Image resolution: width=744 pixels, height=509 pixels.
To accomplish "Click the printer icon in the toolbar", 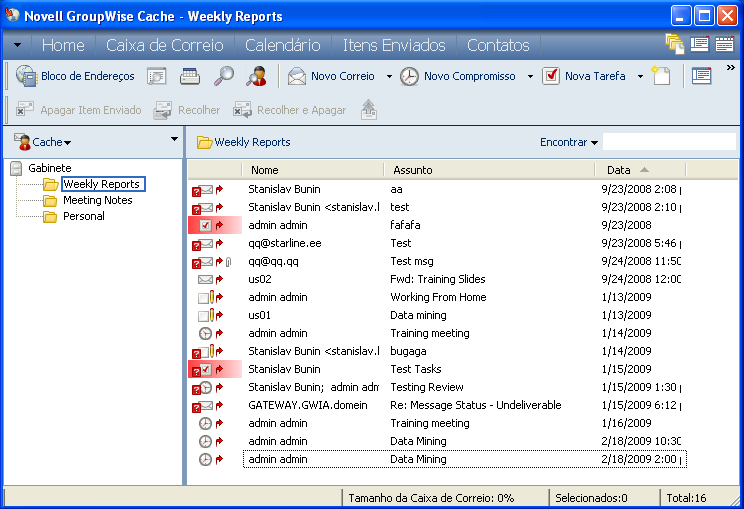I will [x=190, y=76].
